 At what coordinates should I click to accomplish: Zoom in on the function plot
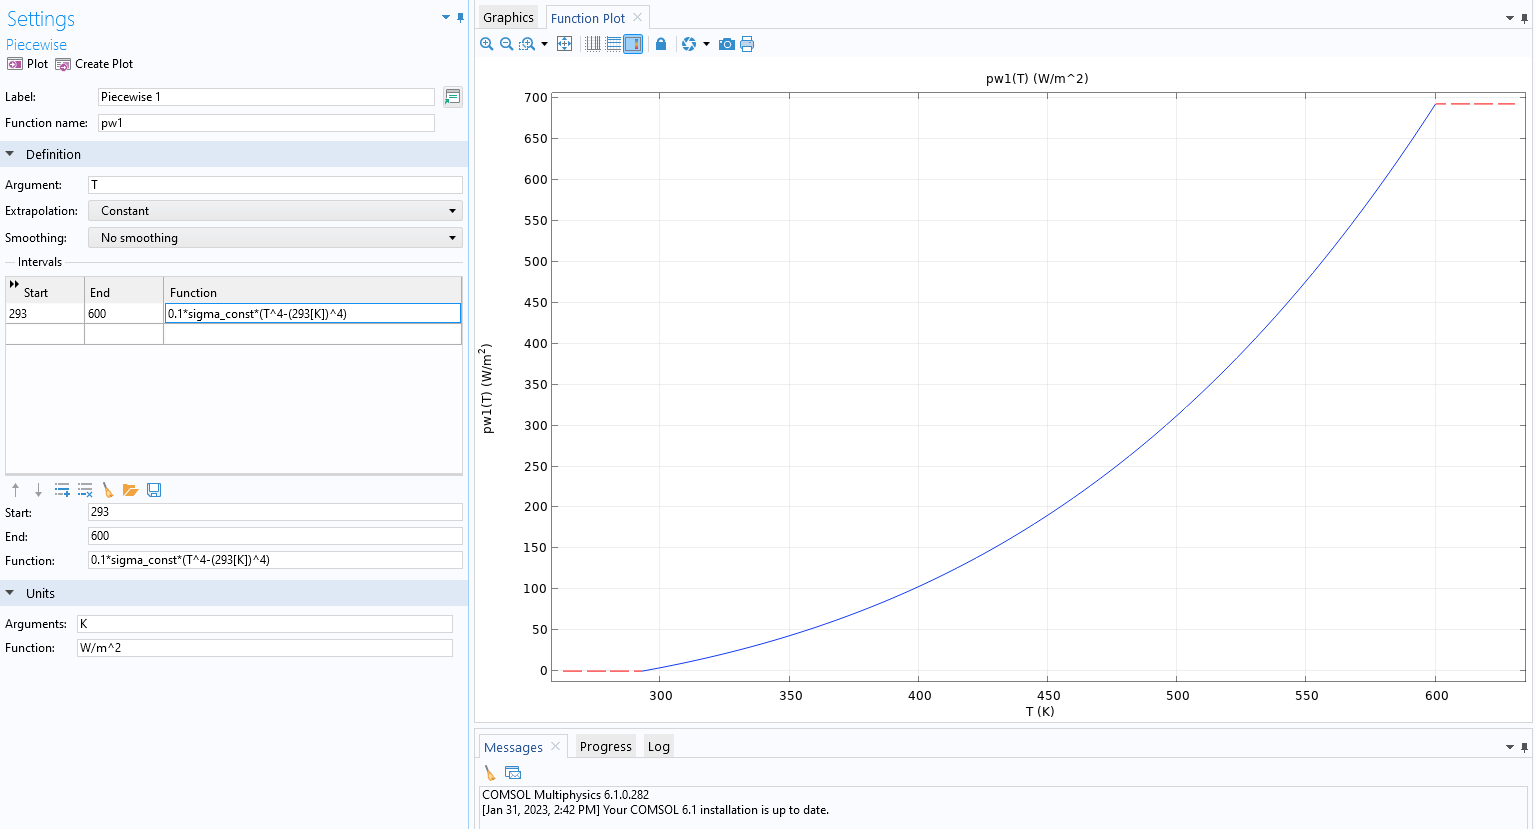[x=487, y=44]
